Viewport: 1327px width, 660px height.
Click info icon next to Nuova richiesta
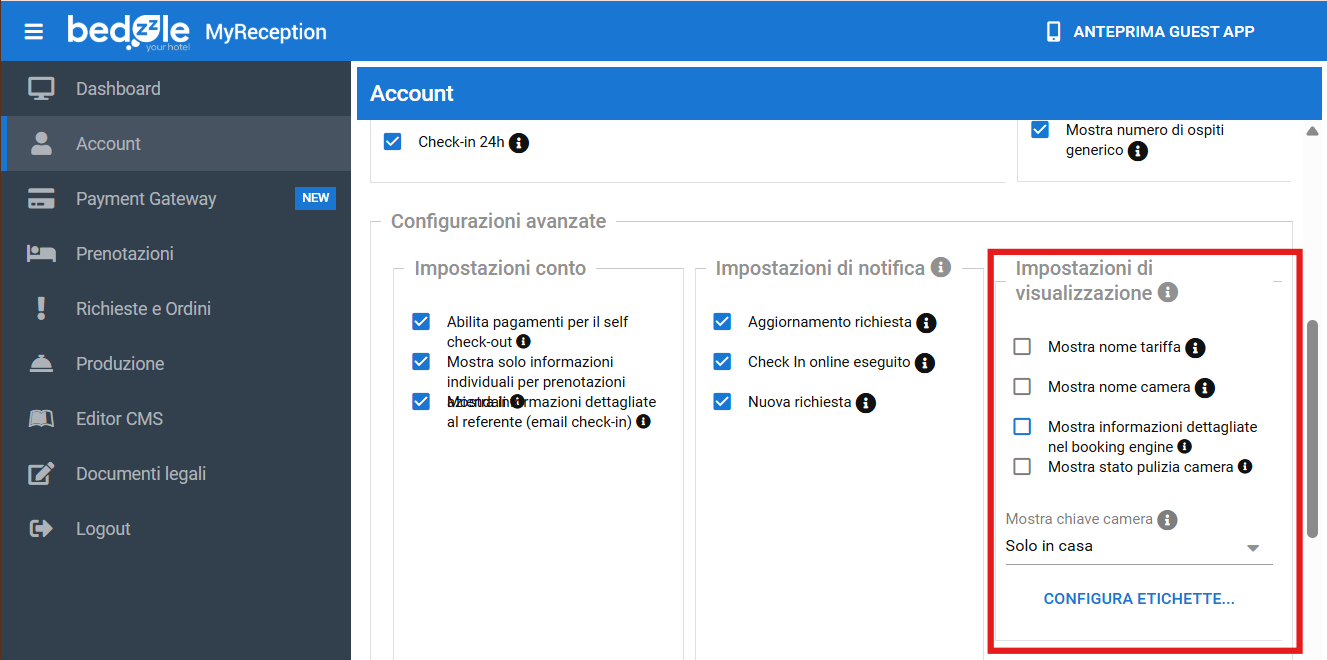click(866, 403)
